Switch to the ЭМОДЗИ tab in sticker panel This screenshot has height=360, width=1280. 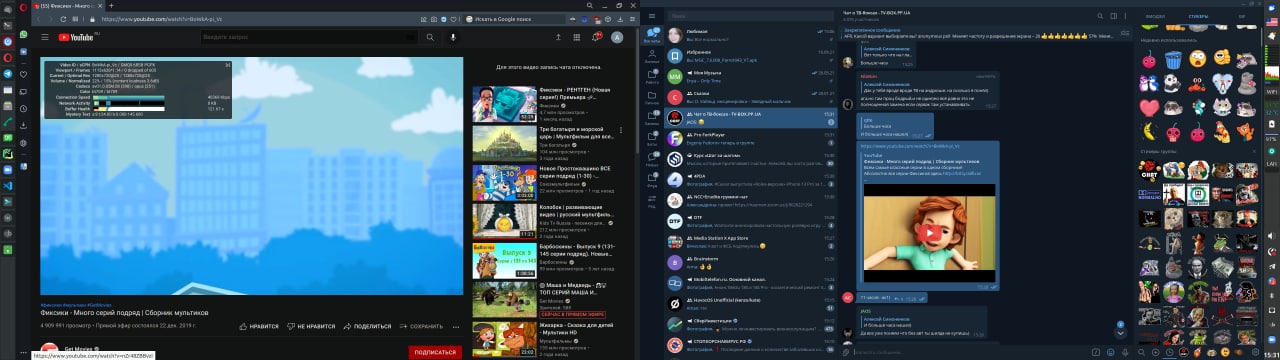click(1156, 16)
